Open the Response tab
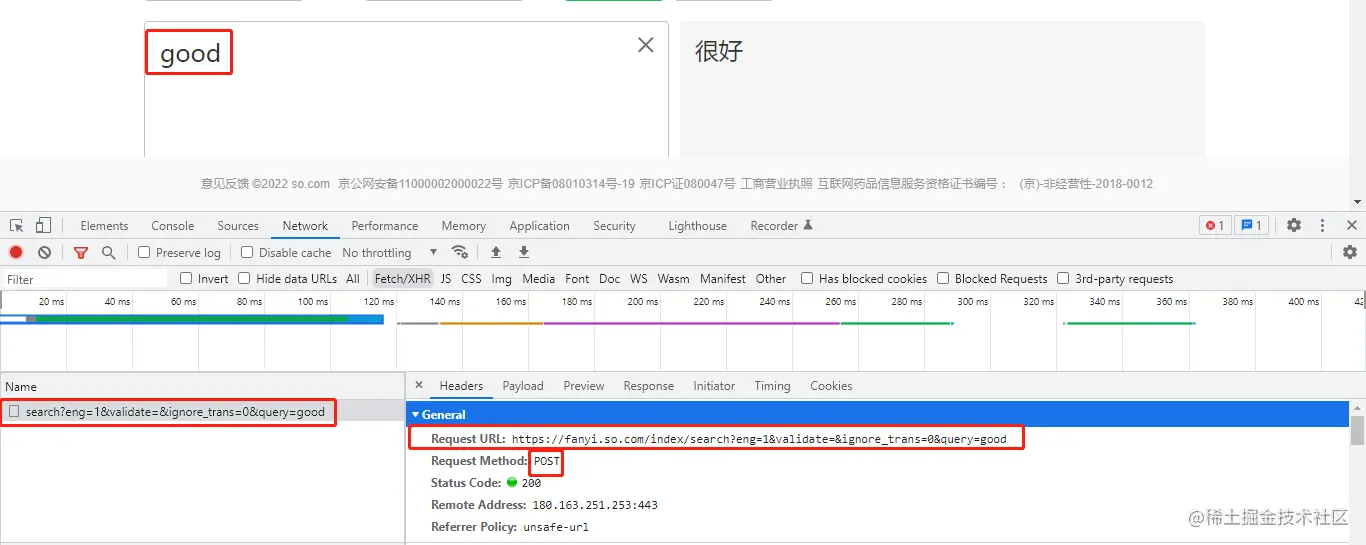The height and width of the screenshot is (545, 1366). pos(649,386)
